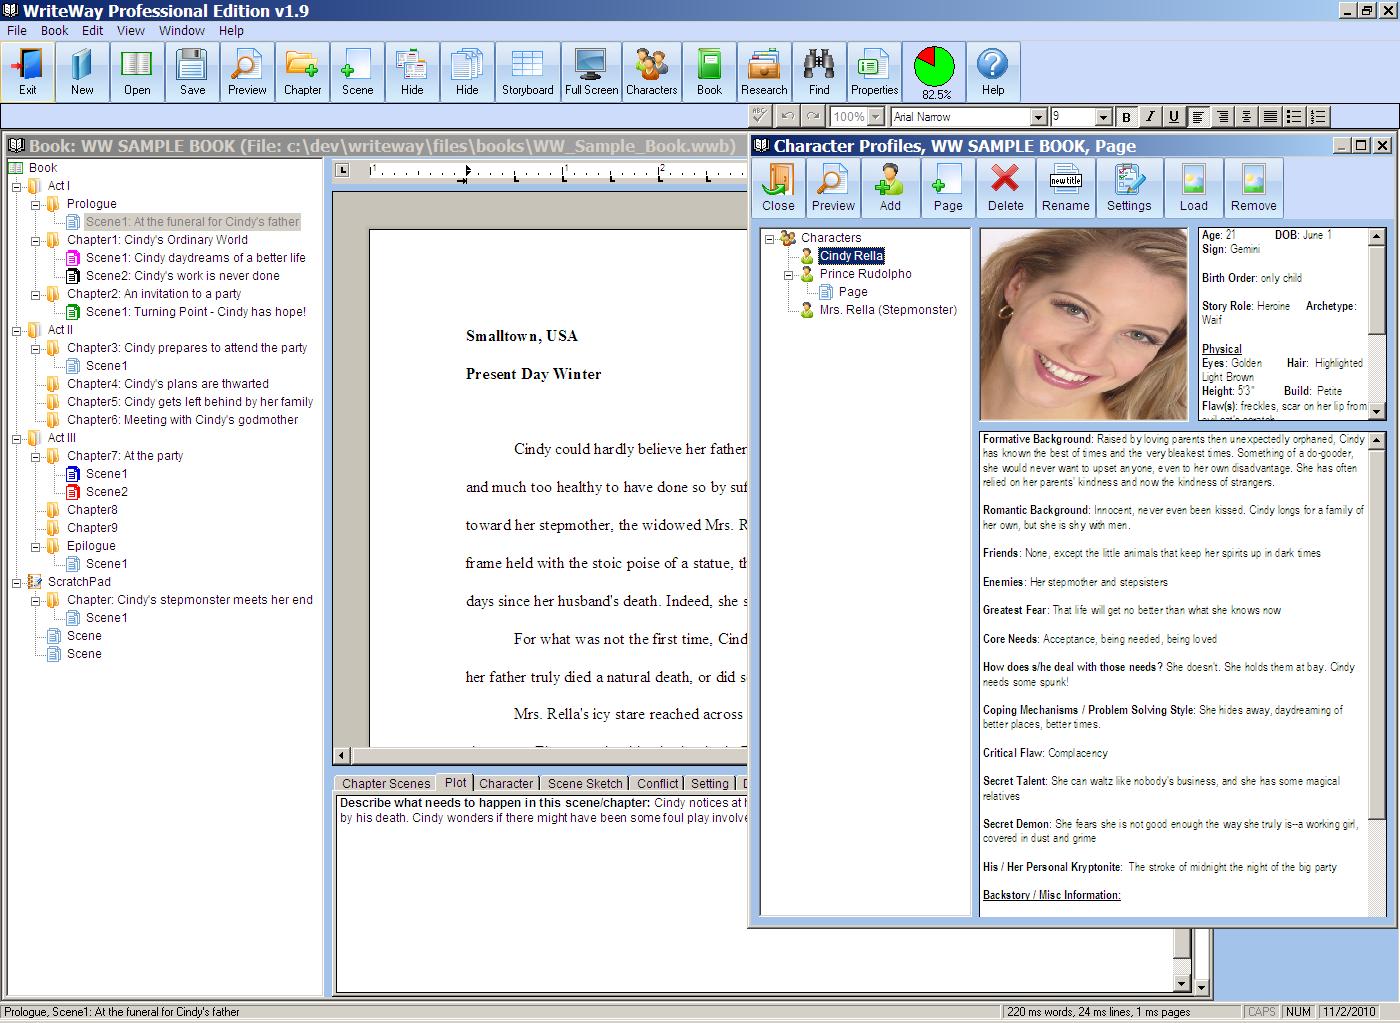The width and height of the screenshot is (1400, 1023).
Task: Set text alignment to justified
Action: [1270, 117]
